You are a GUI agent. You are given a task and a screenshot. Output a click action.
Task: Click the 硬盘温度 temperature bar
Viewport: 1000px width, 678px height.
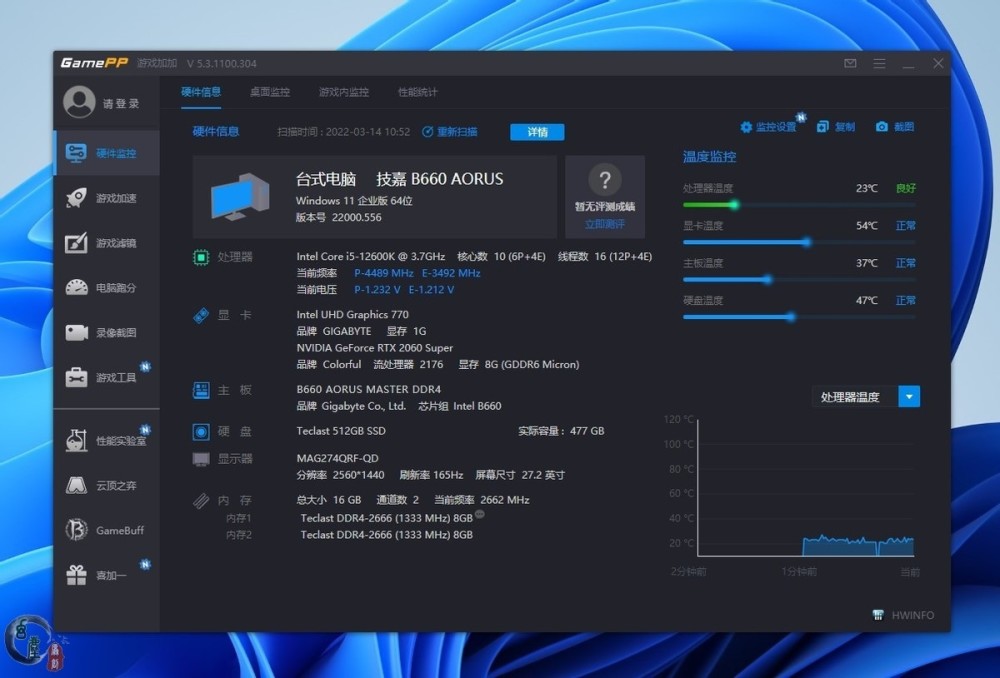pos(799,317)
